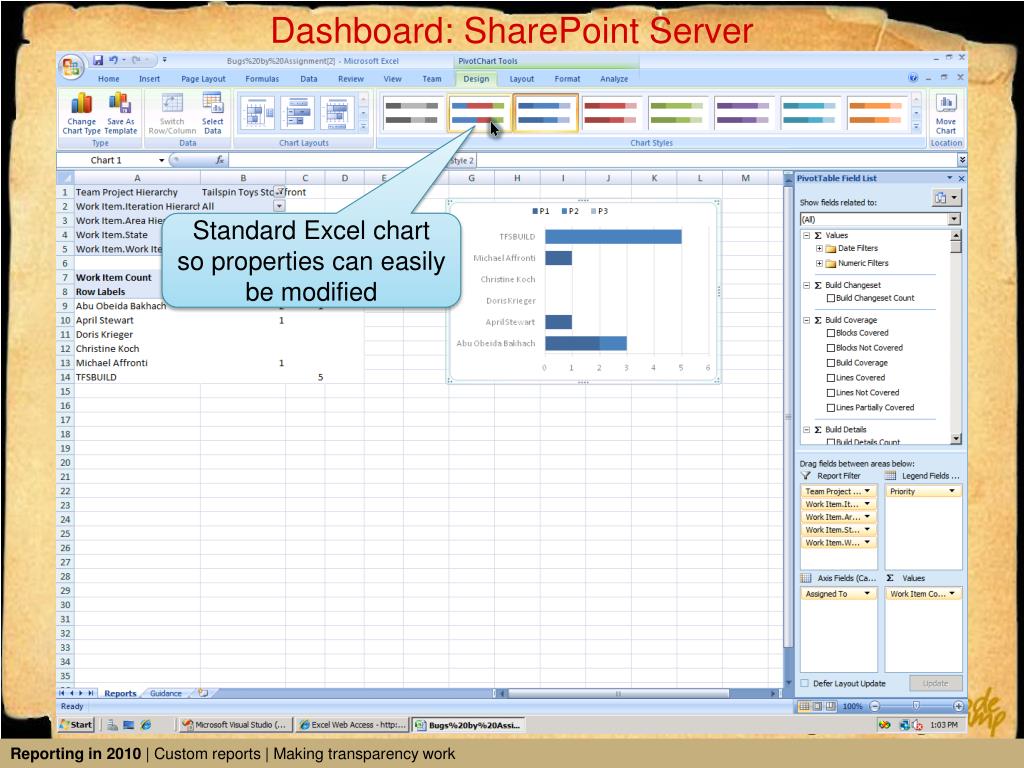
Task: Open the Home ribbon tab
Action: pos(108,78)
